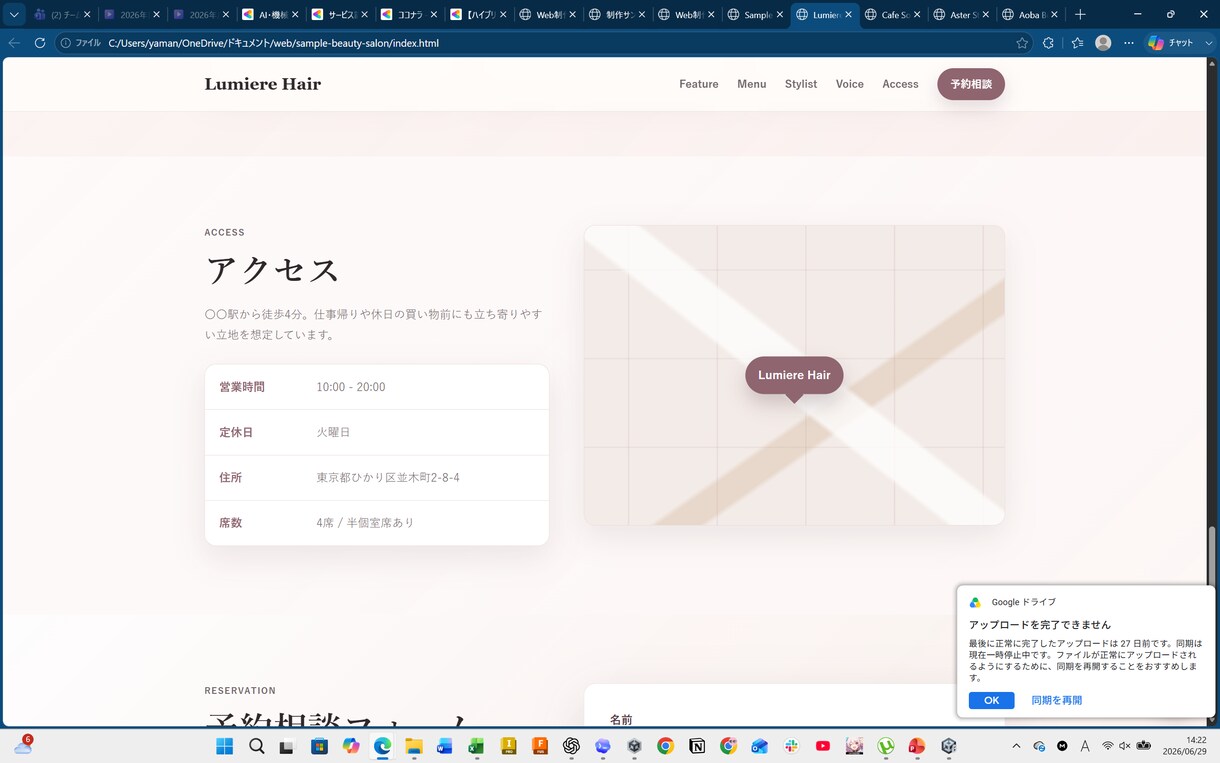Open the Copilot チャット button
Screen dimensions: 1220x763
[x=1174, y=43]
